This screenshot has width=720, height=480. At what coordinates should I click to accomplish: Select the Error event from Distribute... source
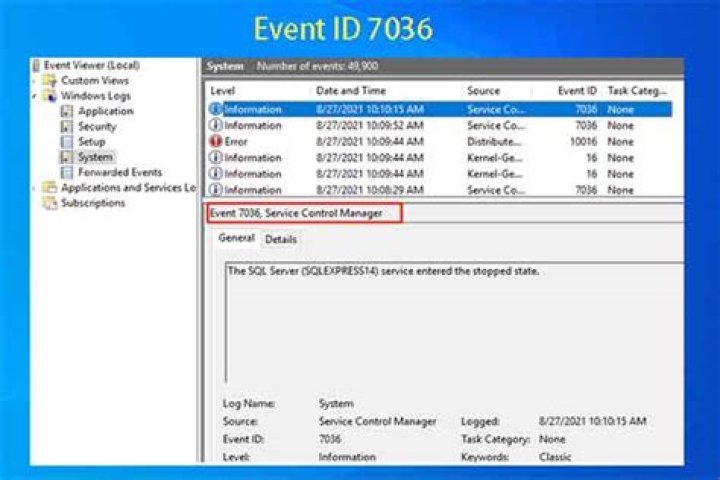(440, 141)
